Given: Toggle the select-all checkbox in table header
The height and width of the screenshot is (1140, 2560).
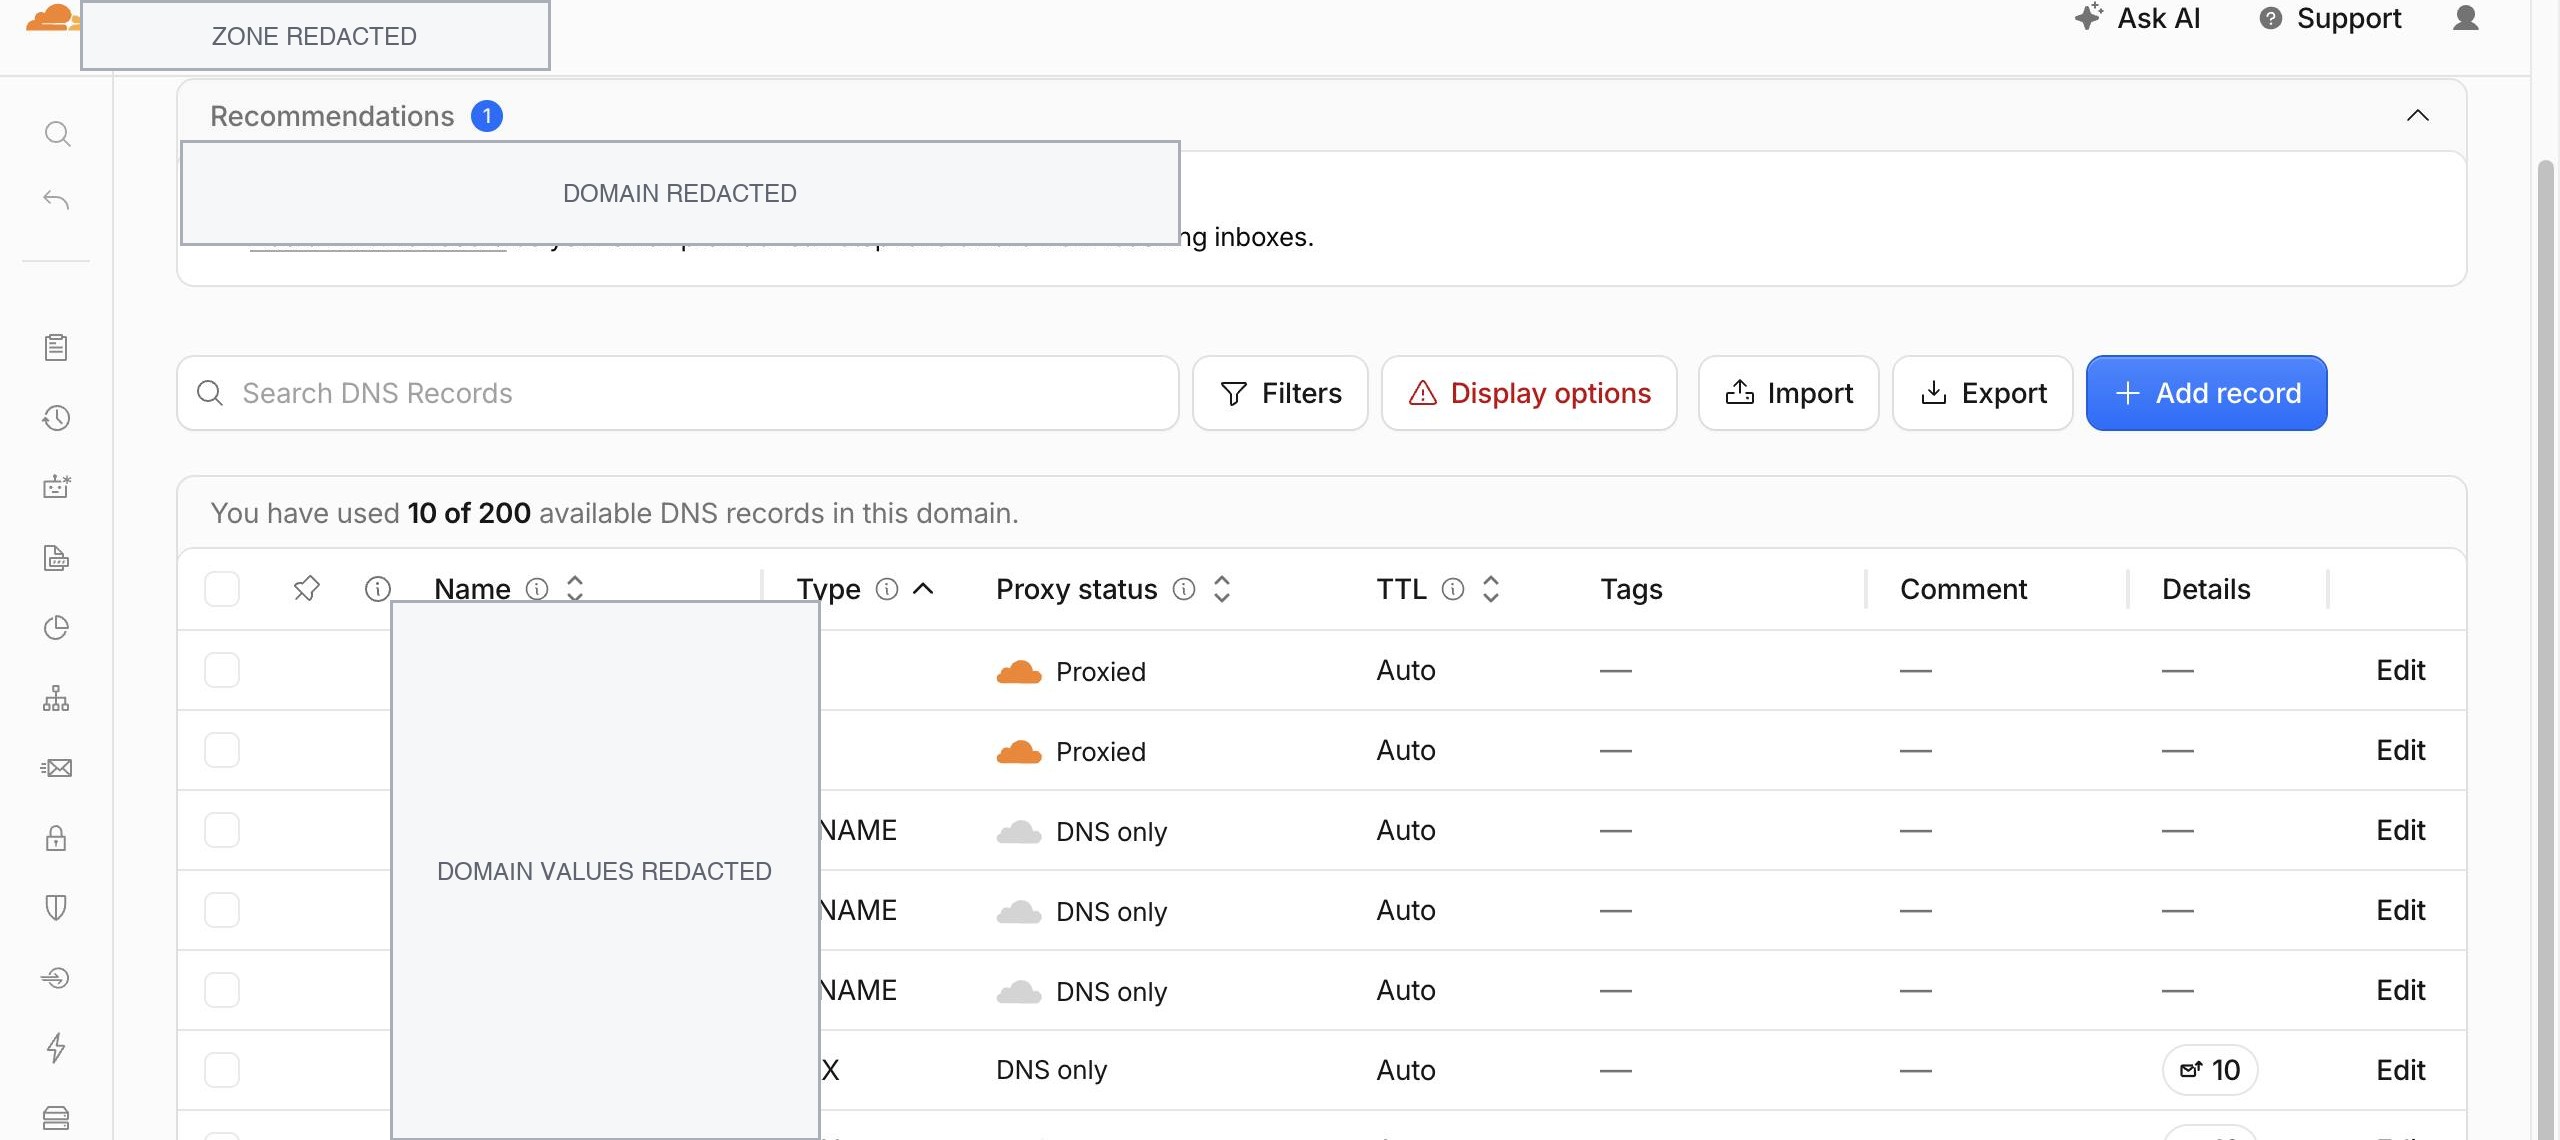Looking at the screenshot, I should [222, 589].
